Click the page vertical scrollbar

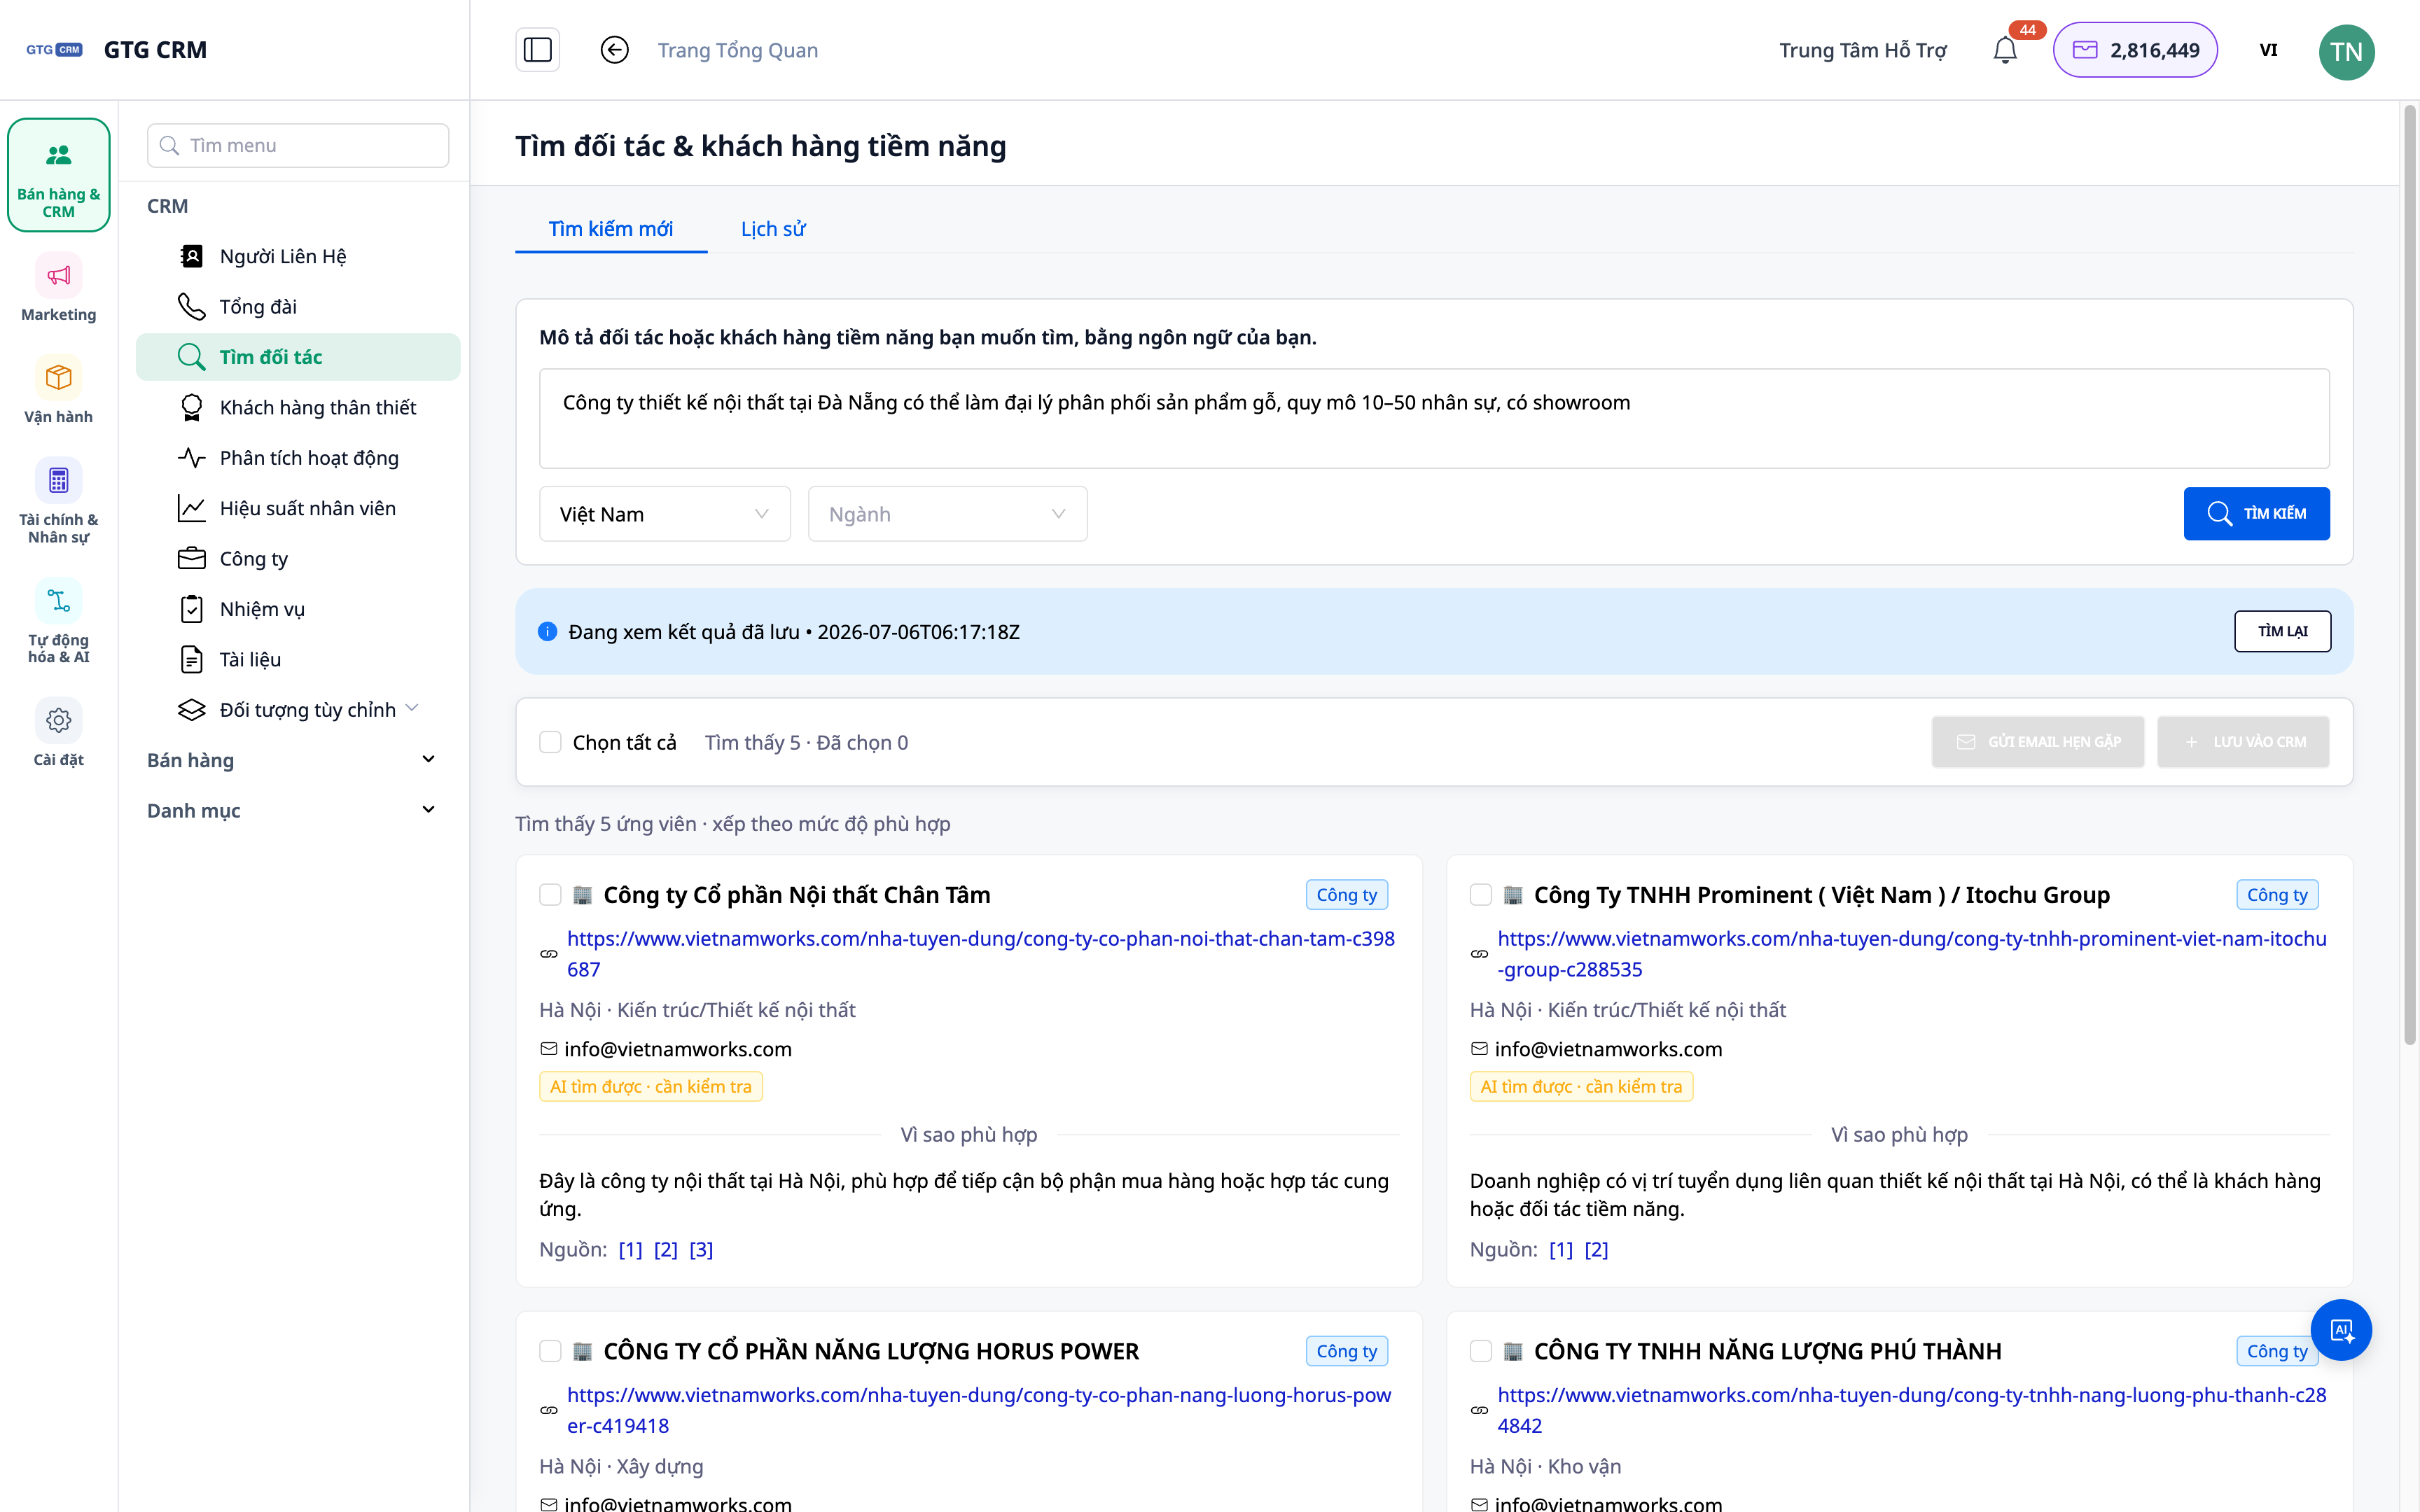[2410, 575]
